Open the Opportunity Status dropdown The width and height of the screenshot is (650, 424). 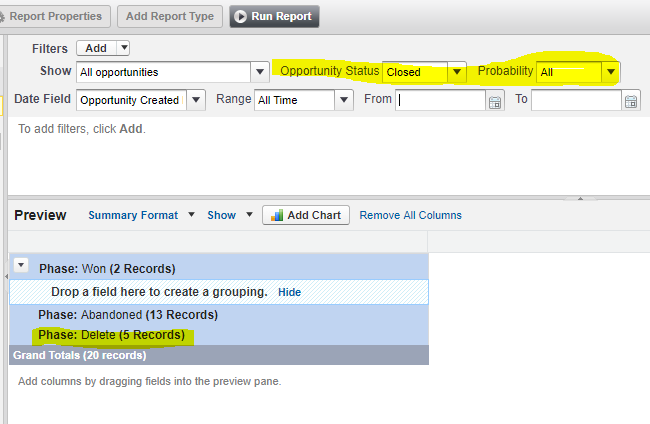point(457,72)
